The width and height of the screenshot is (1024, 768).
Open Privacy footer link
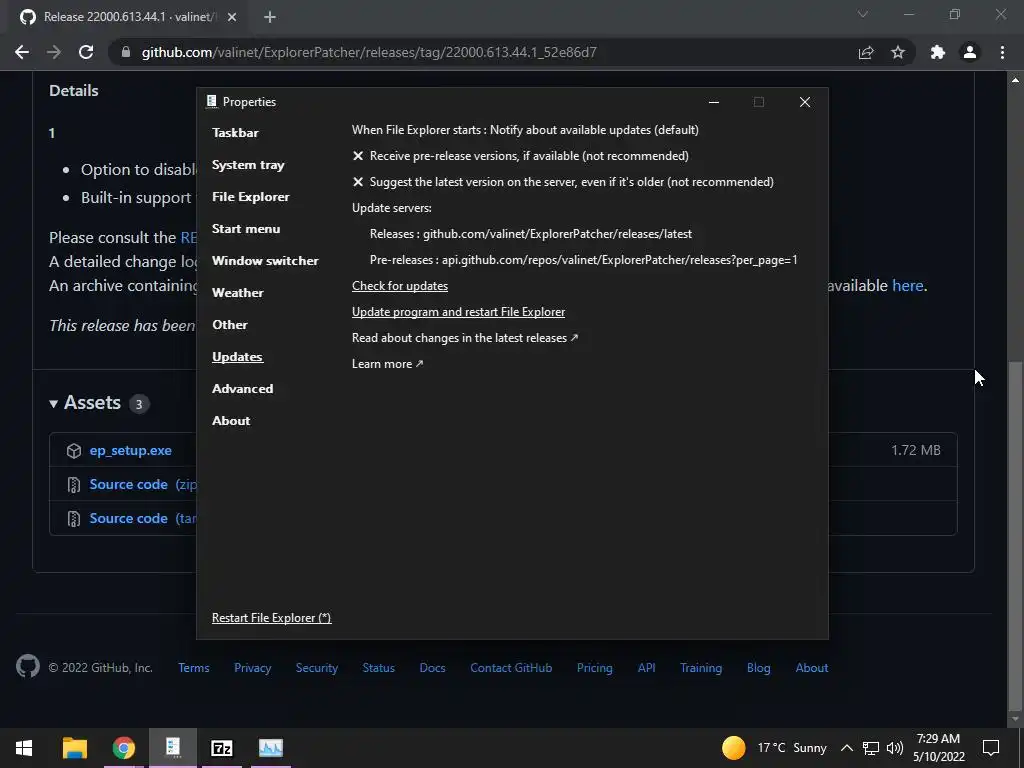(x=253, y=667)
